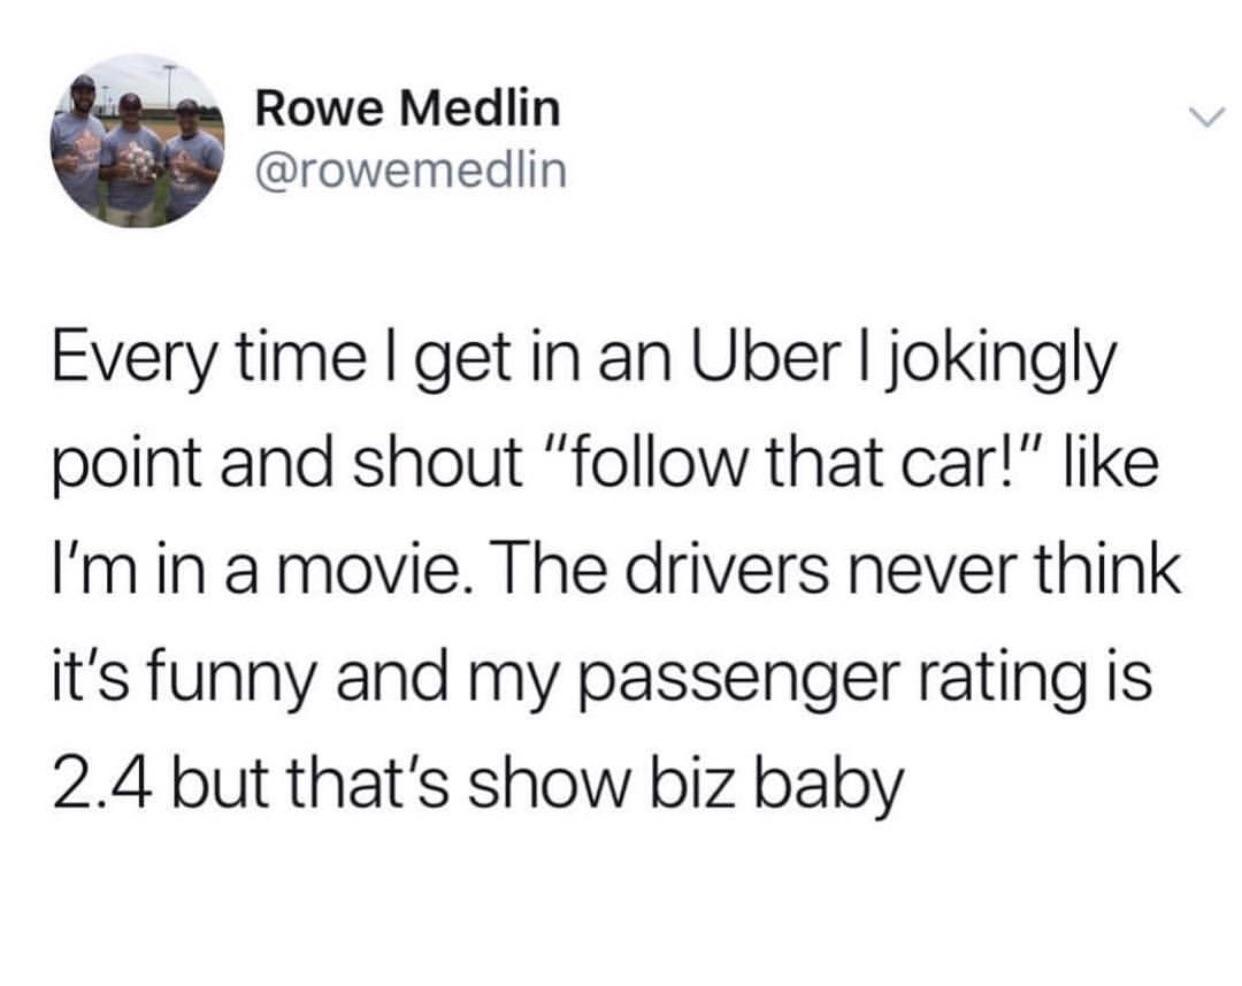Open the @rowemedlin handle link

coord(411,171)
